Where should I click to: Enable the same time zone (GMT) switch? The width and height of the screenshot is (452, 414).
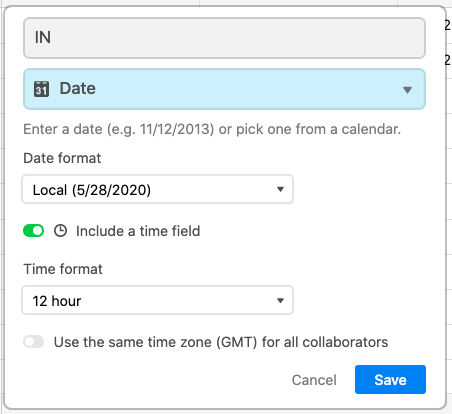pyautogui.click(x=33, y=342)
